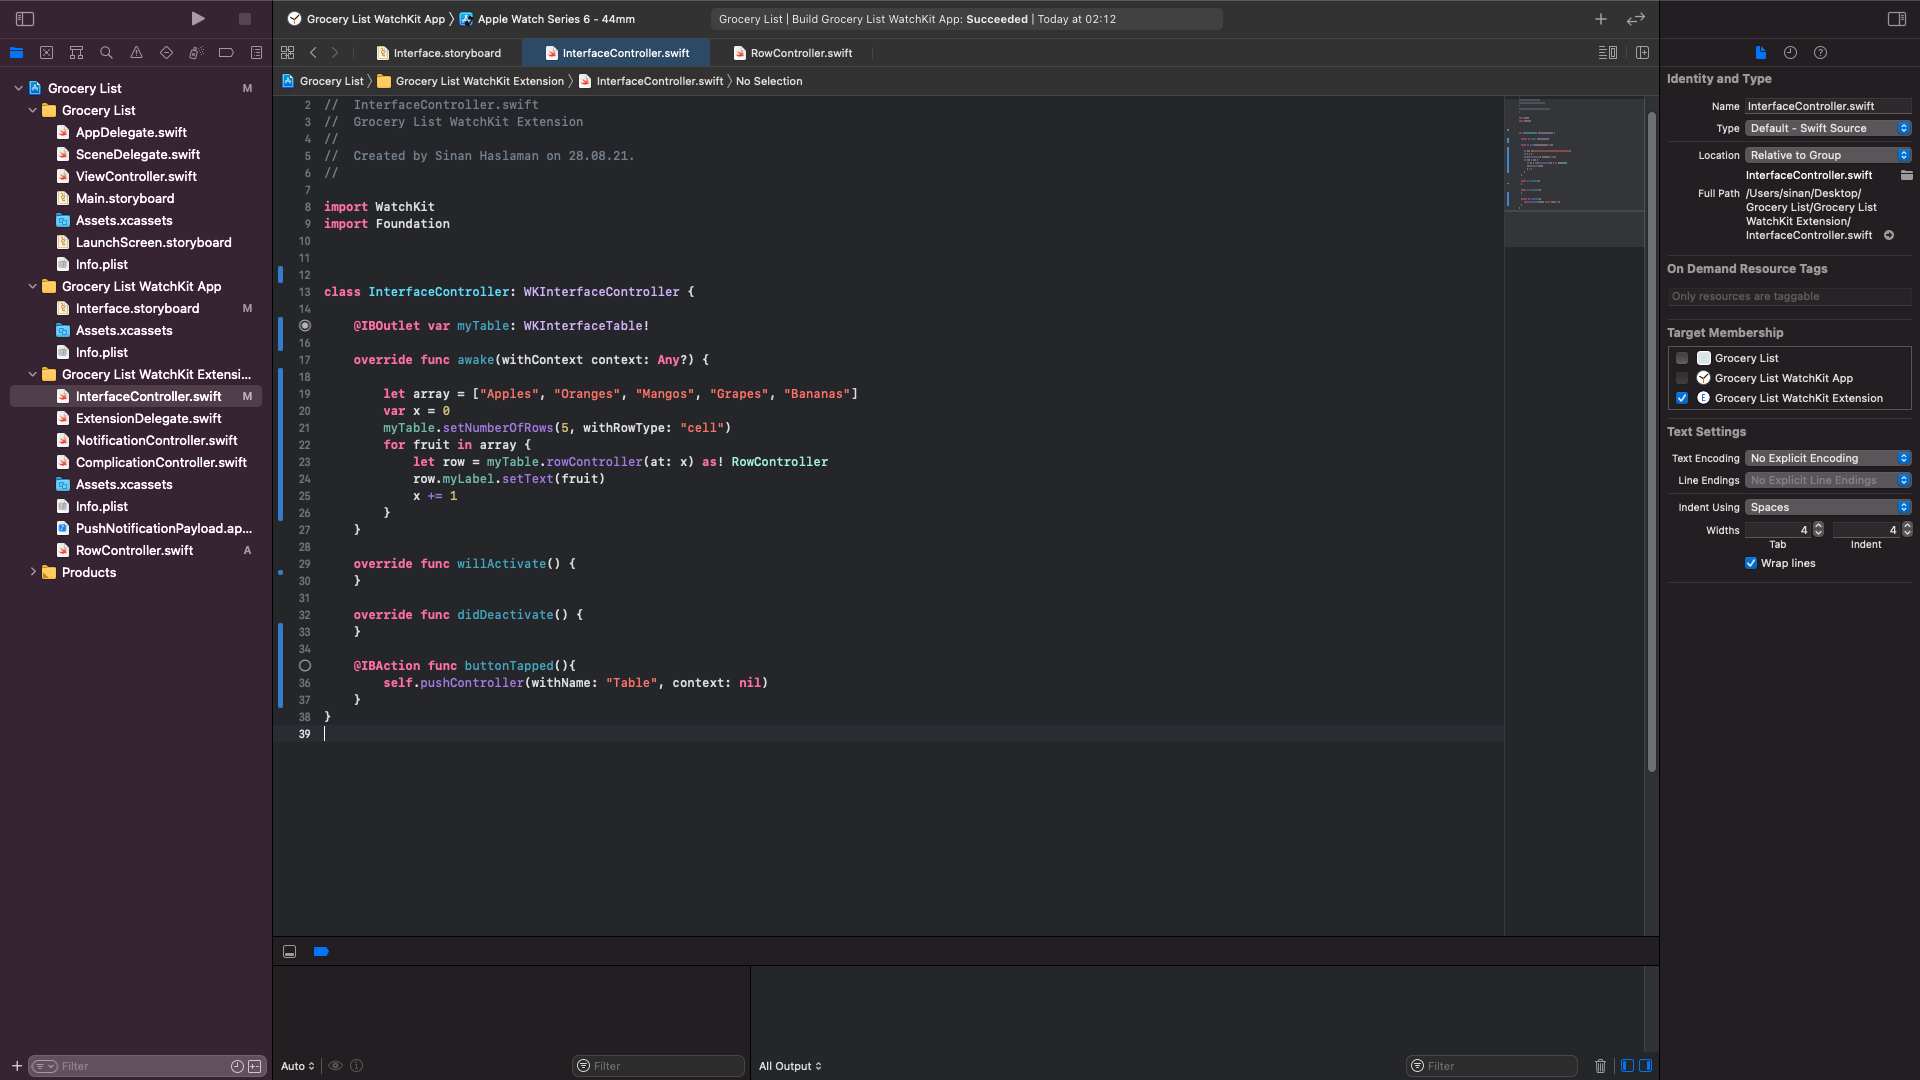Open the All Output console selector

790,1066
